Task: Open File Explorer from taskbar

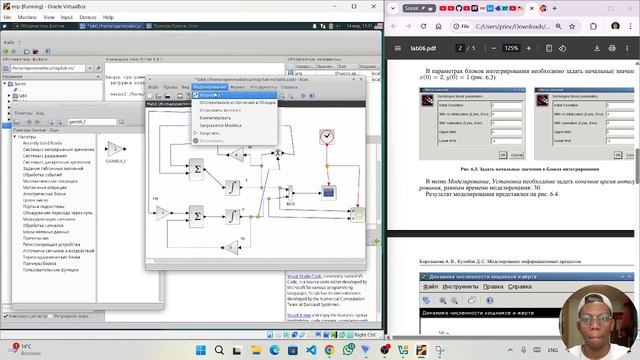Action: [256, 350]
